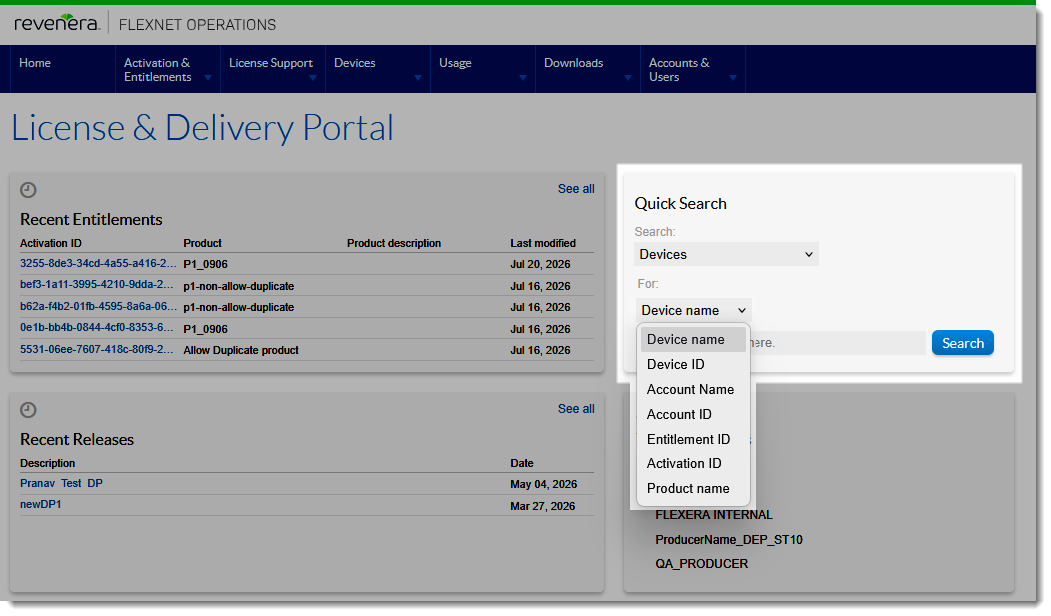The width and height of the screenshot is (1051, 616).
Task: Click the Allow Duplicate product cell
Action: (241, 351)
